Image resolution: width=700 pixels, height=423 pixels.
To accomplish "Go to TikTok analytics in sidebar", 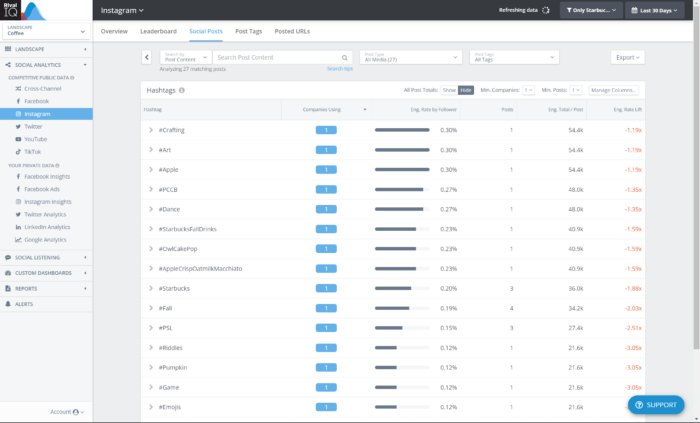I will point(32,152).
